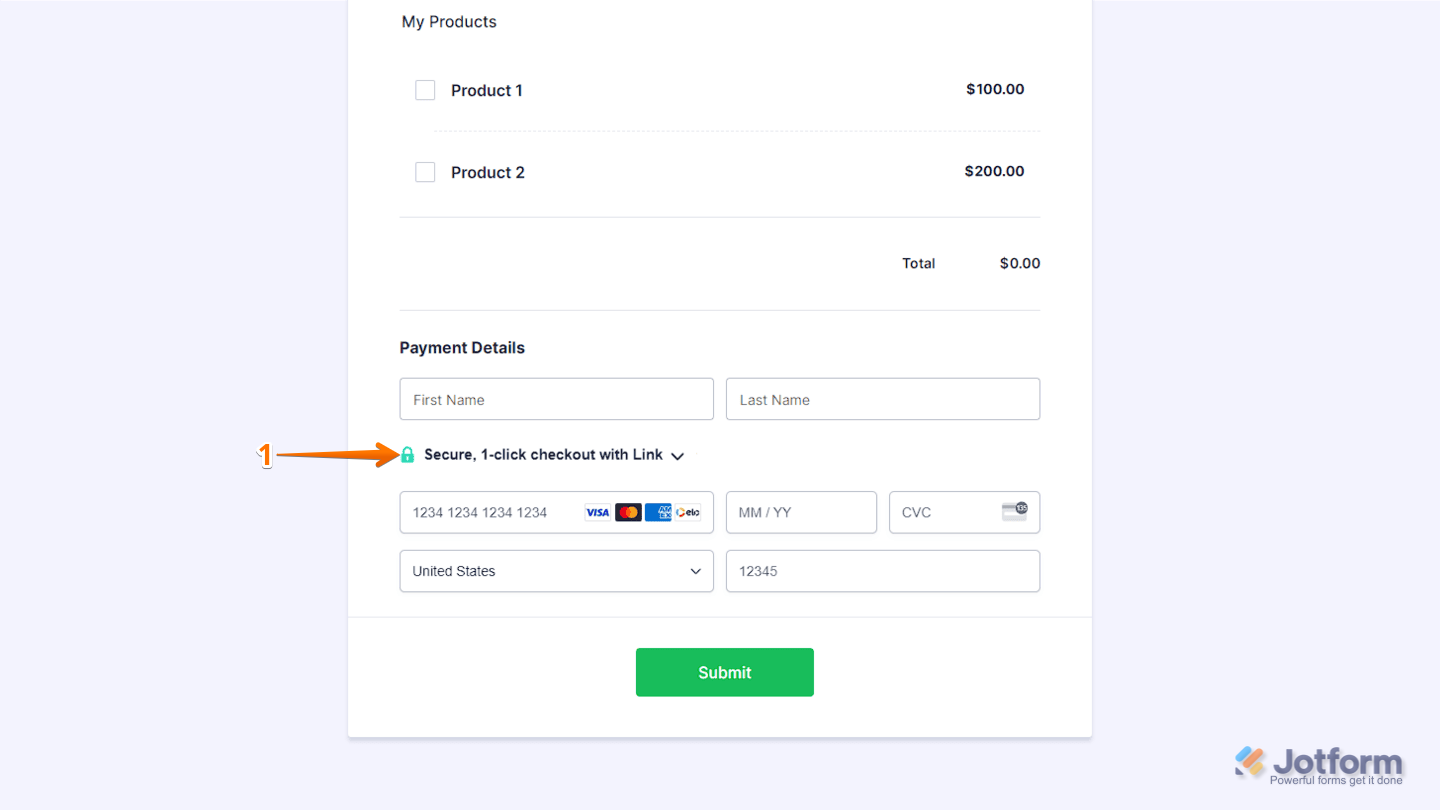Click the CVC card hint icon

[x=1015, y=510]
